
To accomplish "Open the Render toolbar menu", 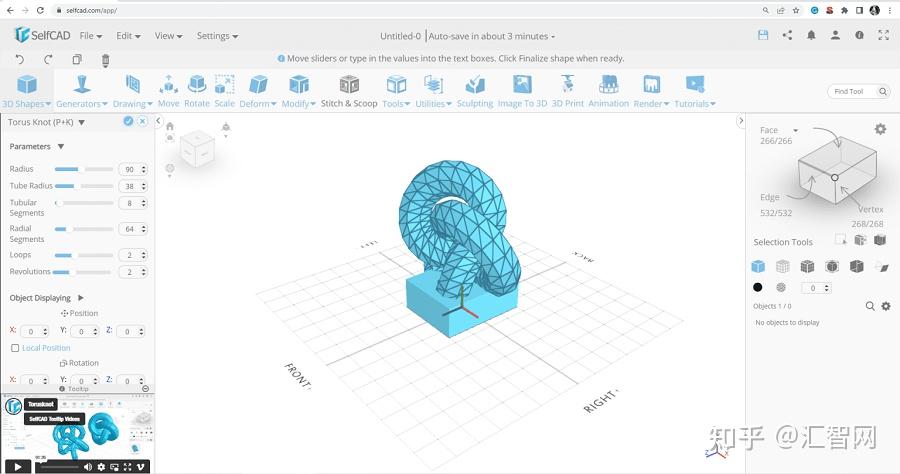I will click(x=651, y=91).
